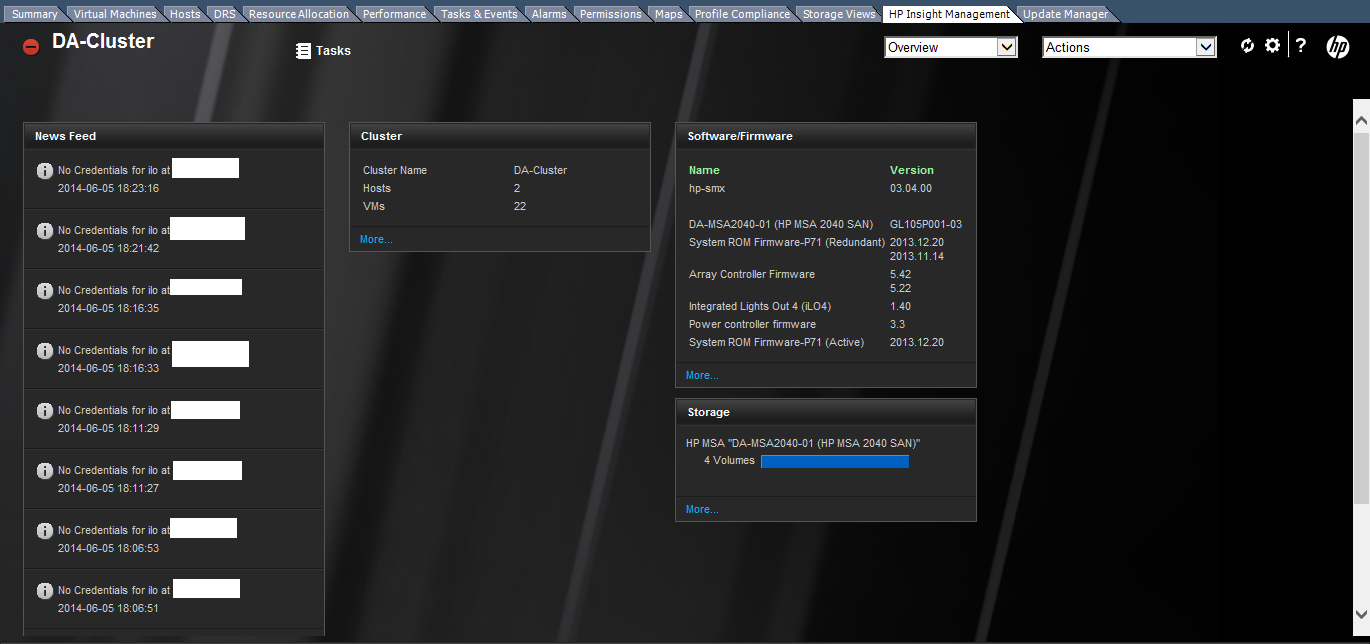Click the 4 Volumes label
Viewport: 1370px width, 644px height.
[x=729, y=461]
